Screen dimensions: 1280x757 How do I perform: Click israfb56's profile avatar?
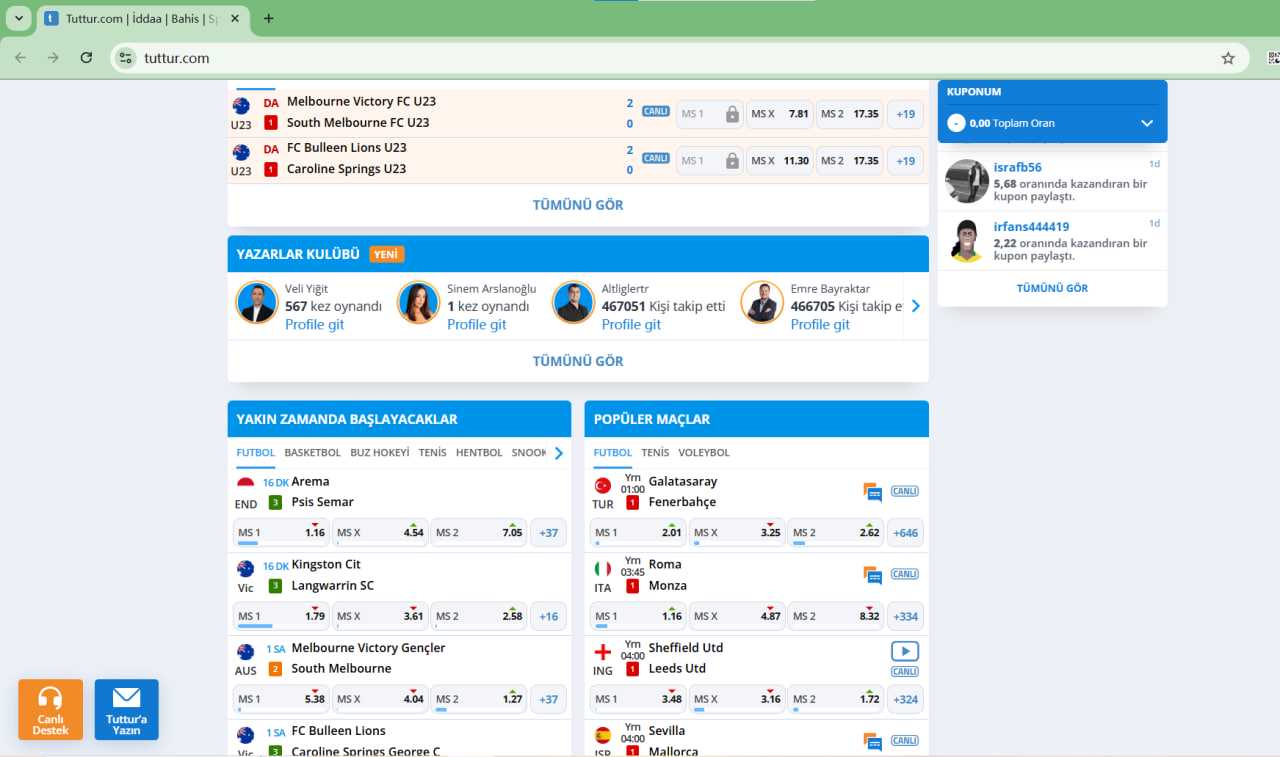(x=967, y=181)
